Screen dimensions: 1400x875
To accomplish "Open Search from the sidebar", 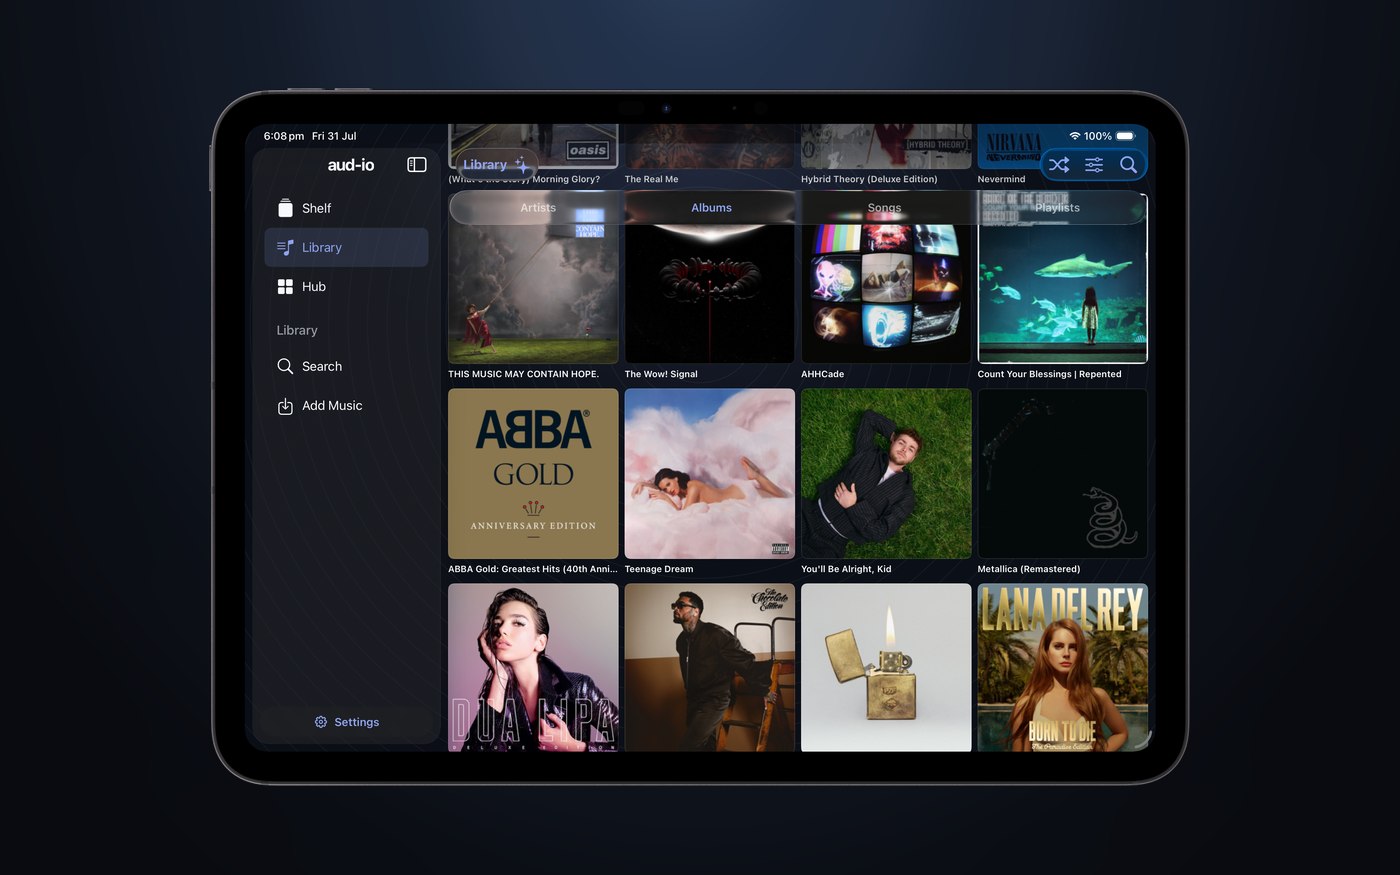I will tap(346, 366).
